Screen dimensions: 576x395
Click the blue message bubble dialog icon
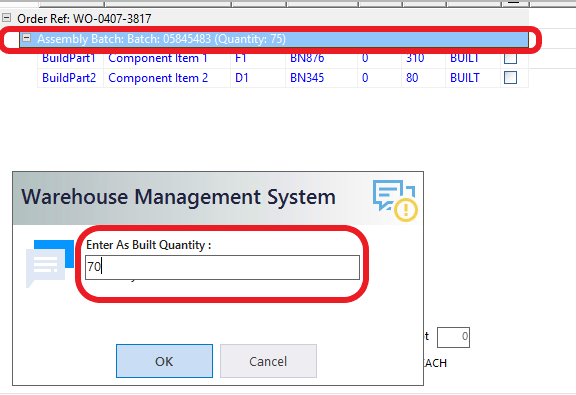coord(49,263)
